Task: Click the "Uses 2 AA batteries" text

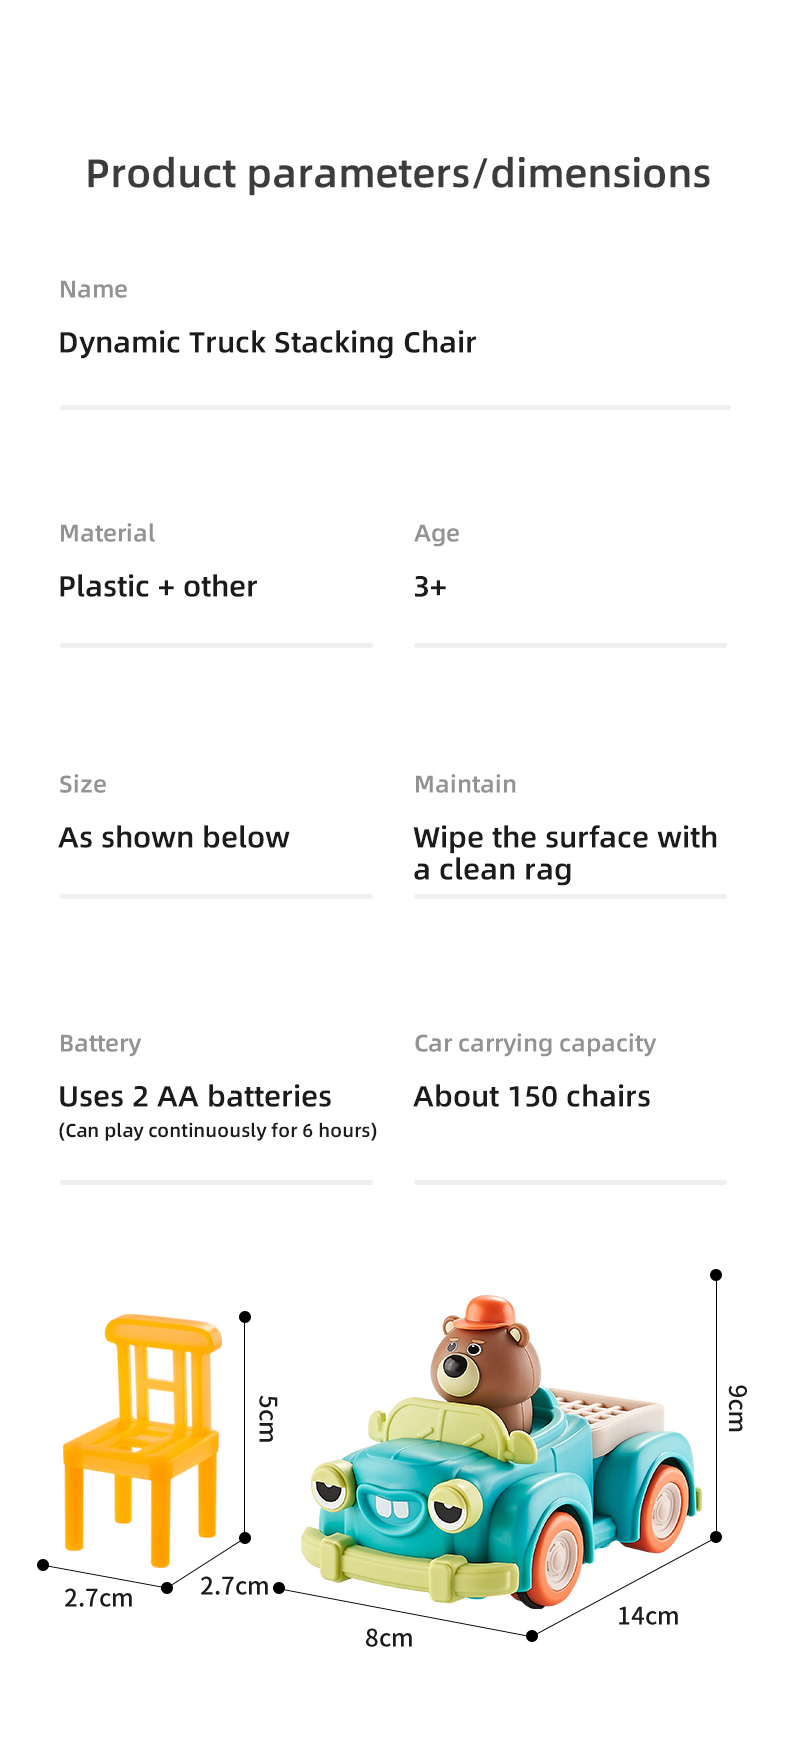Action: [x=195, y=1097]
